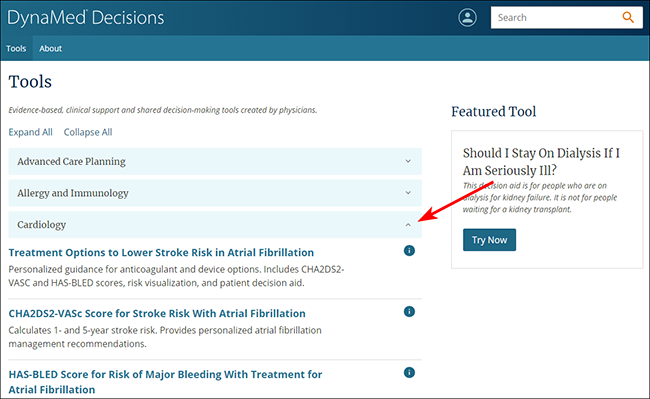Viewport: 650px width, 399px height.
Task: Select the Tools navigation tab
Action: point(16,48)
